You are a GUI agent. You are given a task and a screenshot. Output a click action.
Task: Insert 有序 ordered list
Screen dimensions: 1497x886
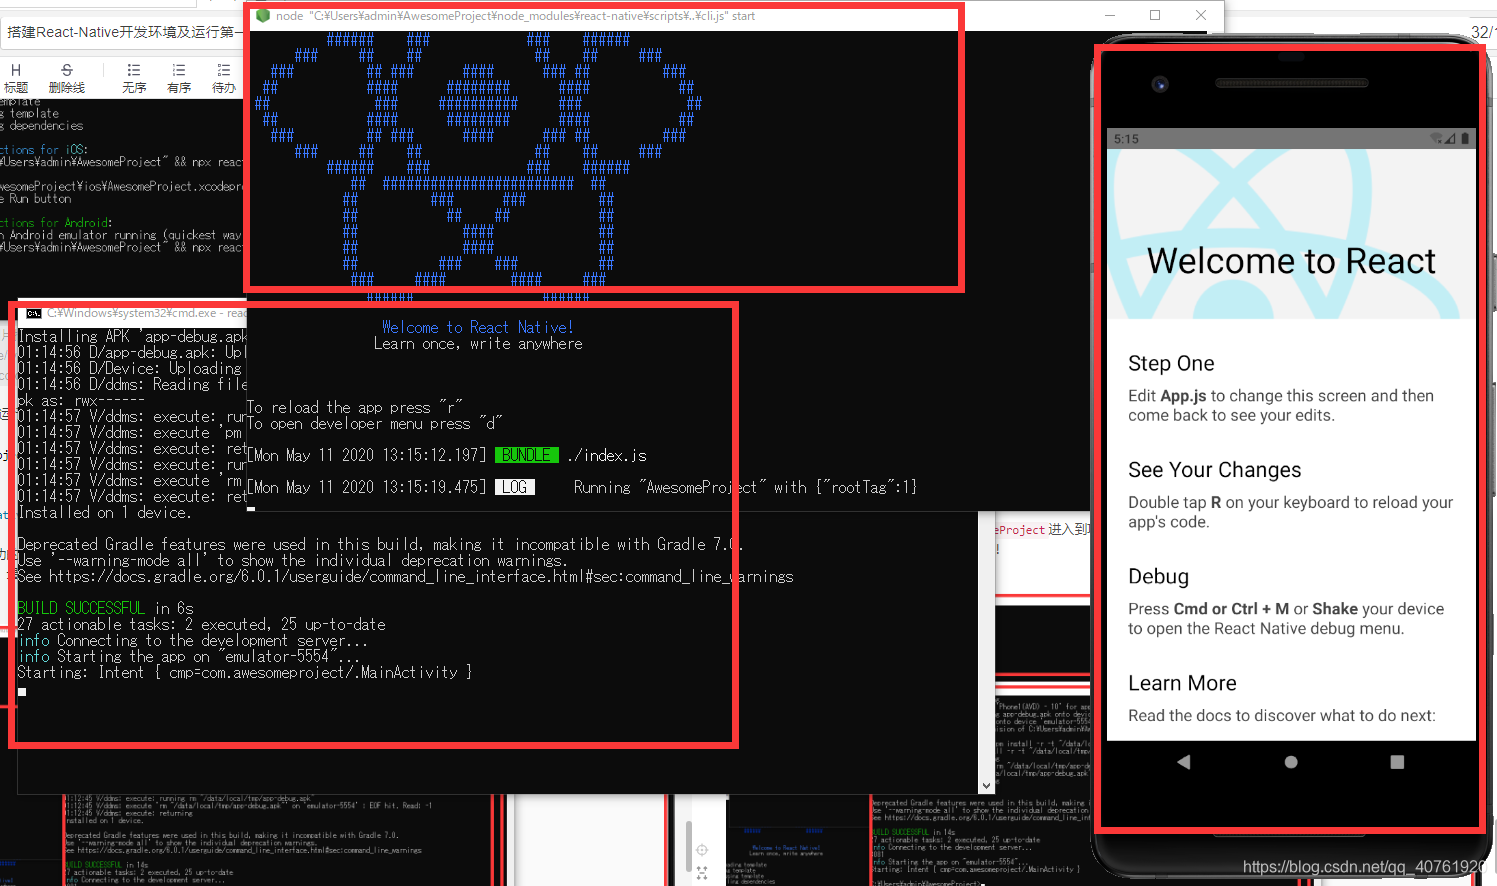pos(179,78)
